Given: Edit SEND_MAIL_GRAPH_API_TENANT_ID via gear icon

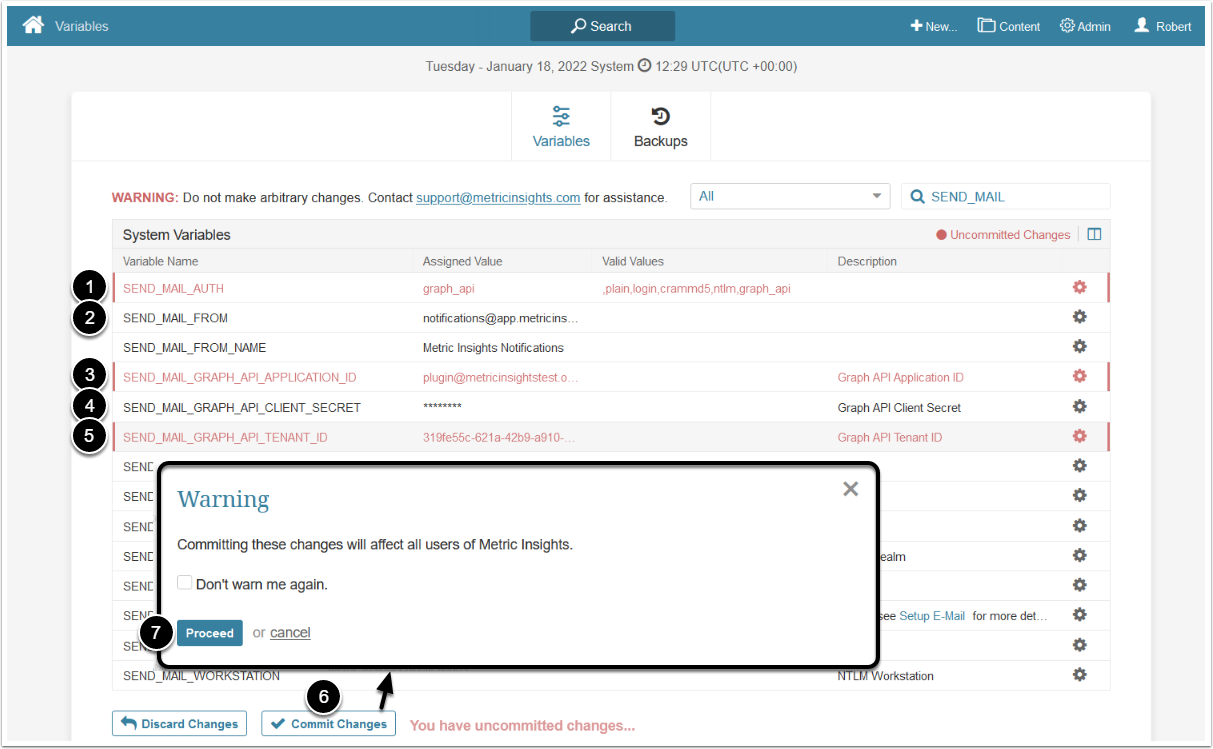Looking at the screenshot, I should (x=1079, y=436).
